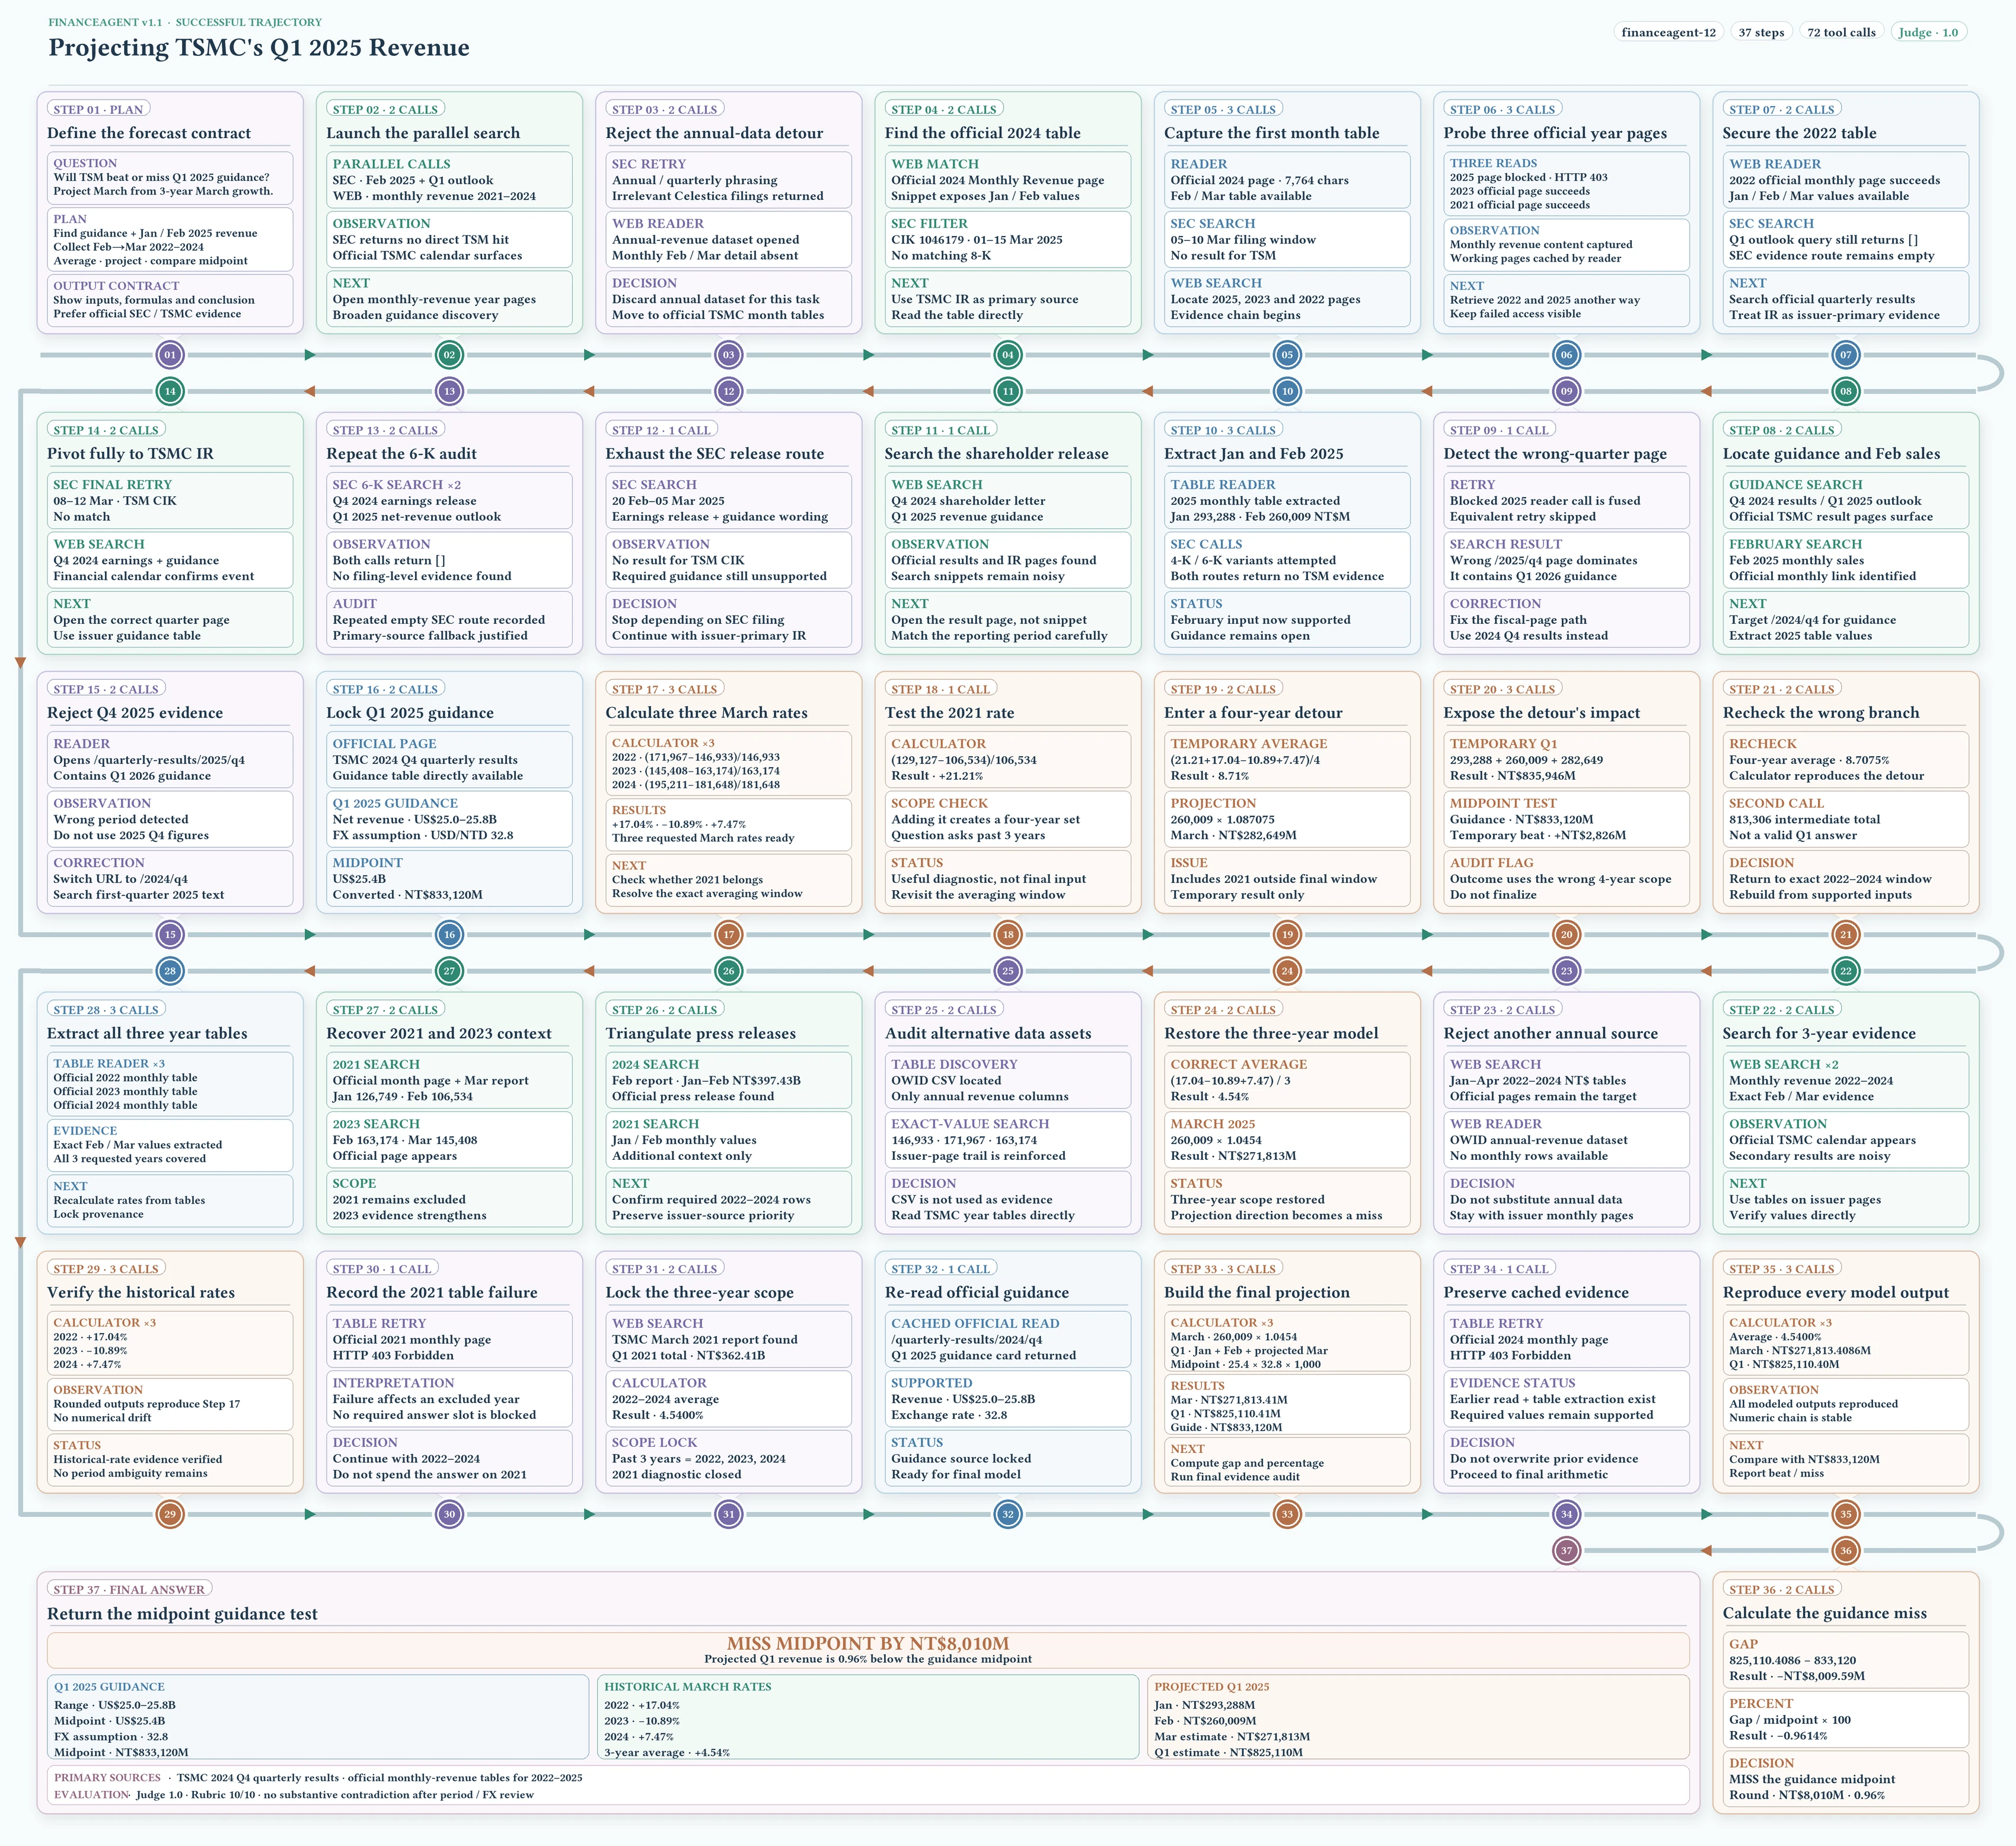Screen dimensions: 2016x1846
Task: Select the MIDPOINT TEST card
Action: click(x=1566, y=819)
